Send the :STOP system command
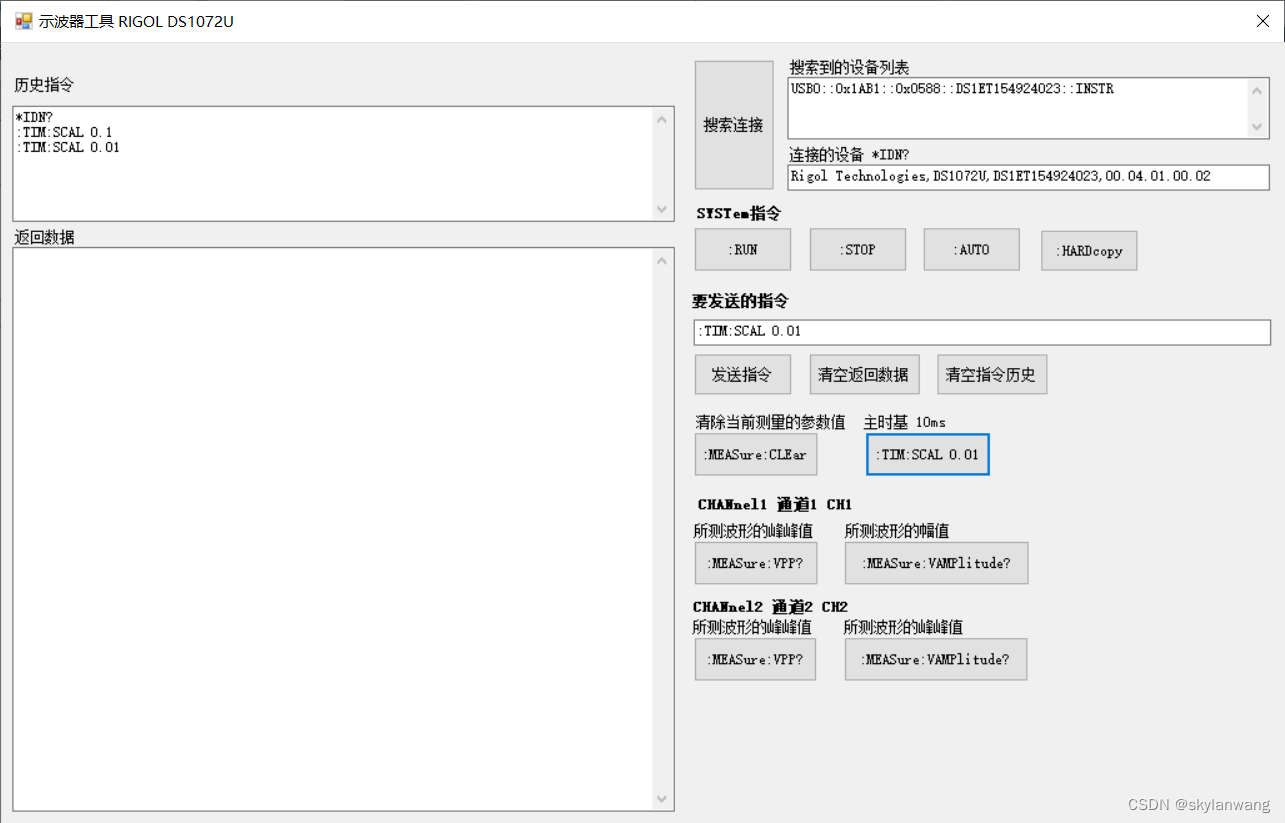The width and height of the screenshot is (1285, 823). pos(858,250)
